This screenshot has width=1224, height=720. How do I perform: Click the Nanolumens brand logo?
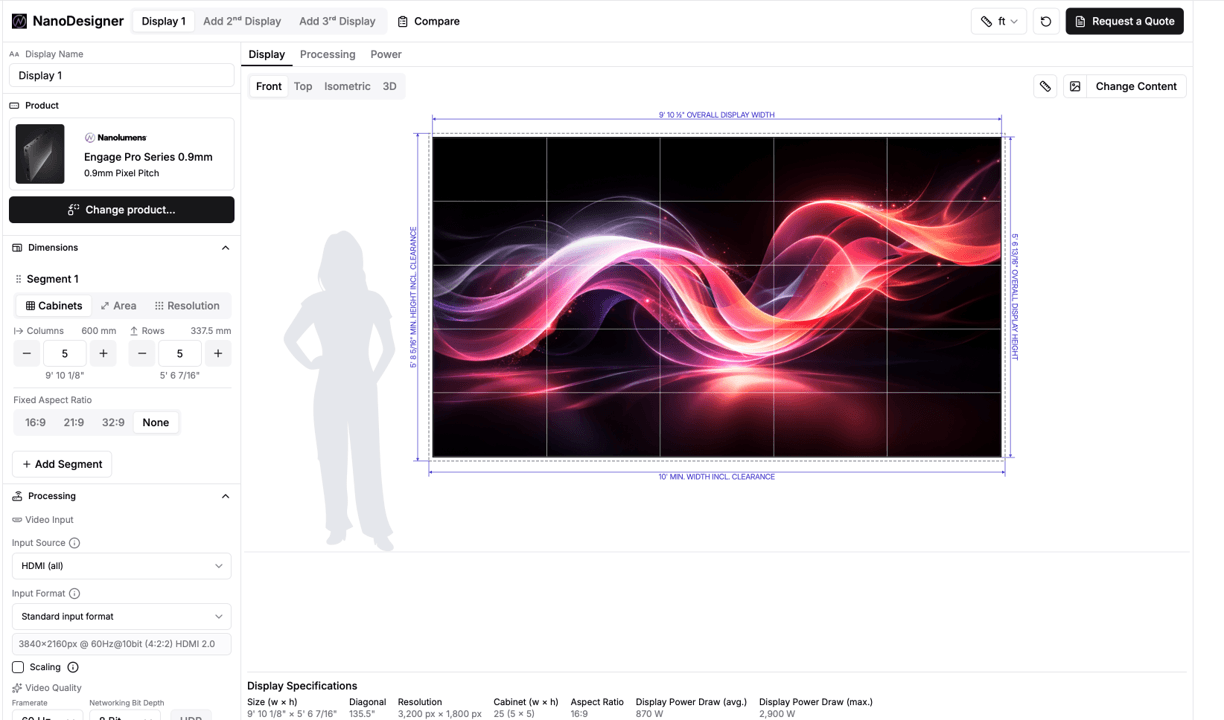pos(115,137)
